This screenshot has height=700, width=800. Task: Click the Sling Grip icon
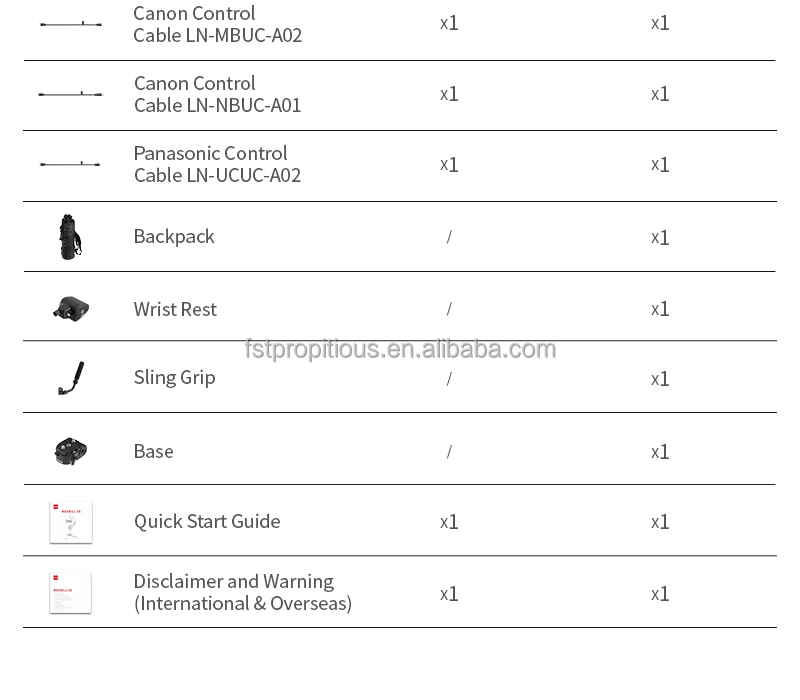[71, 378]
